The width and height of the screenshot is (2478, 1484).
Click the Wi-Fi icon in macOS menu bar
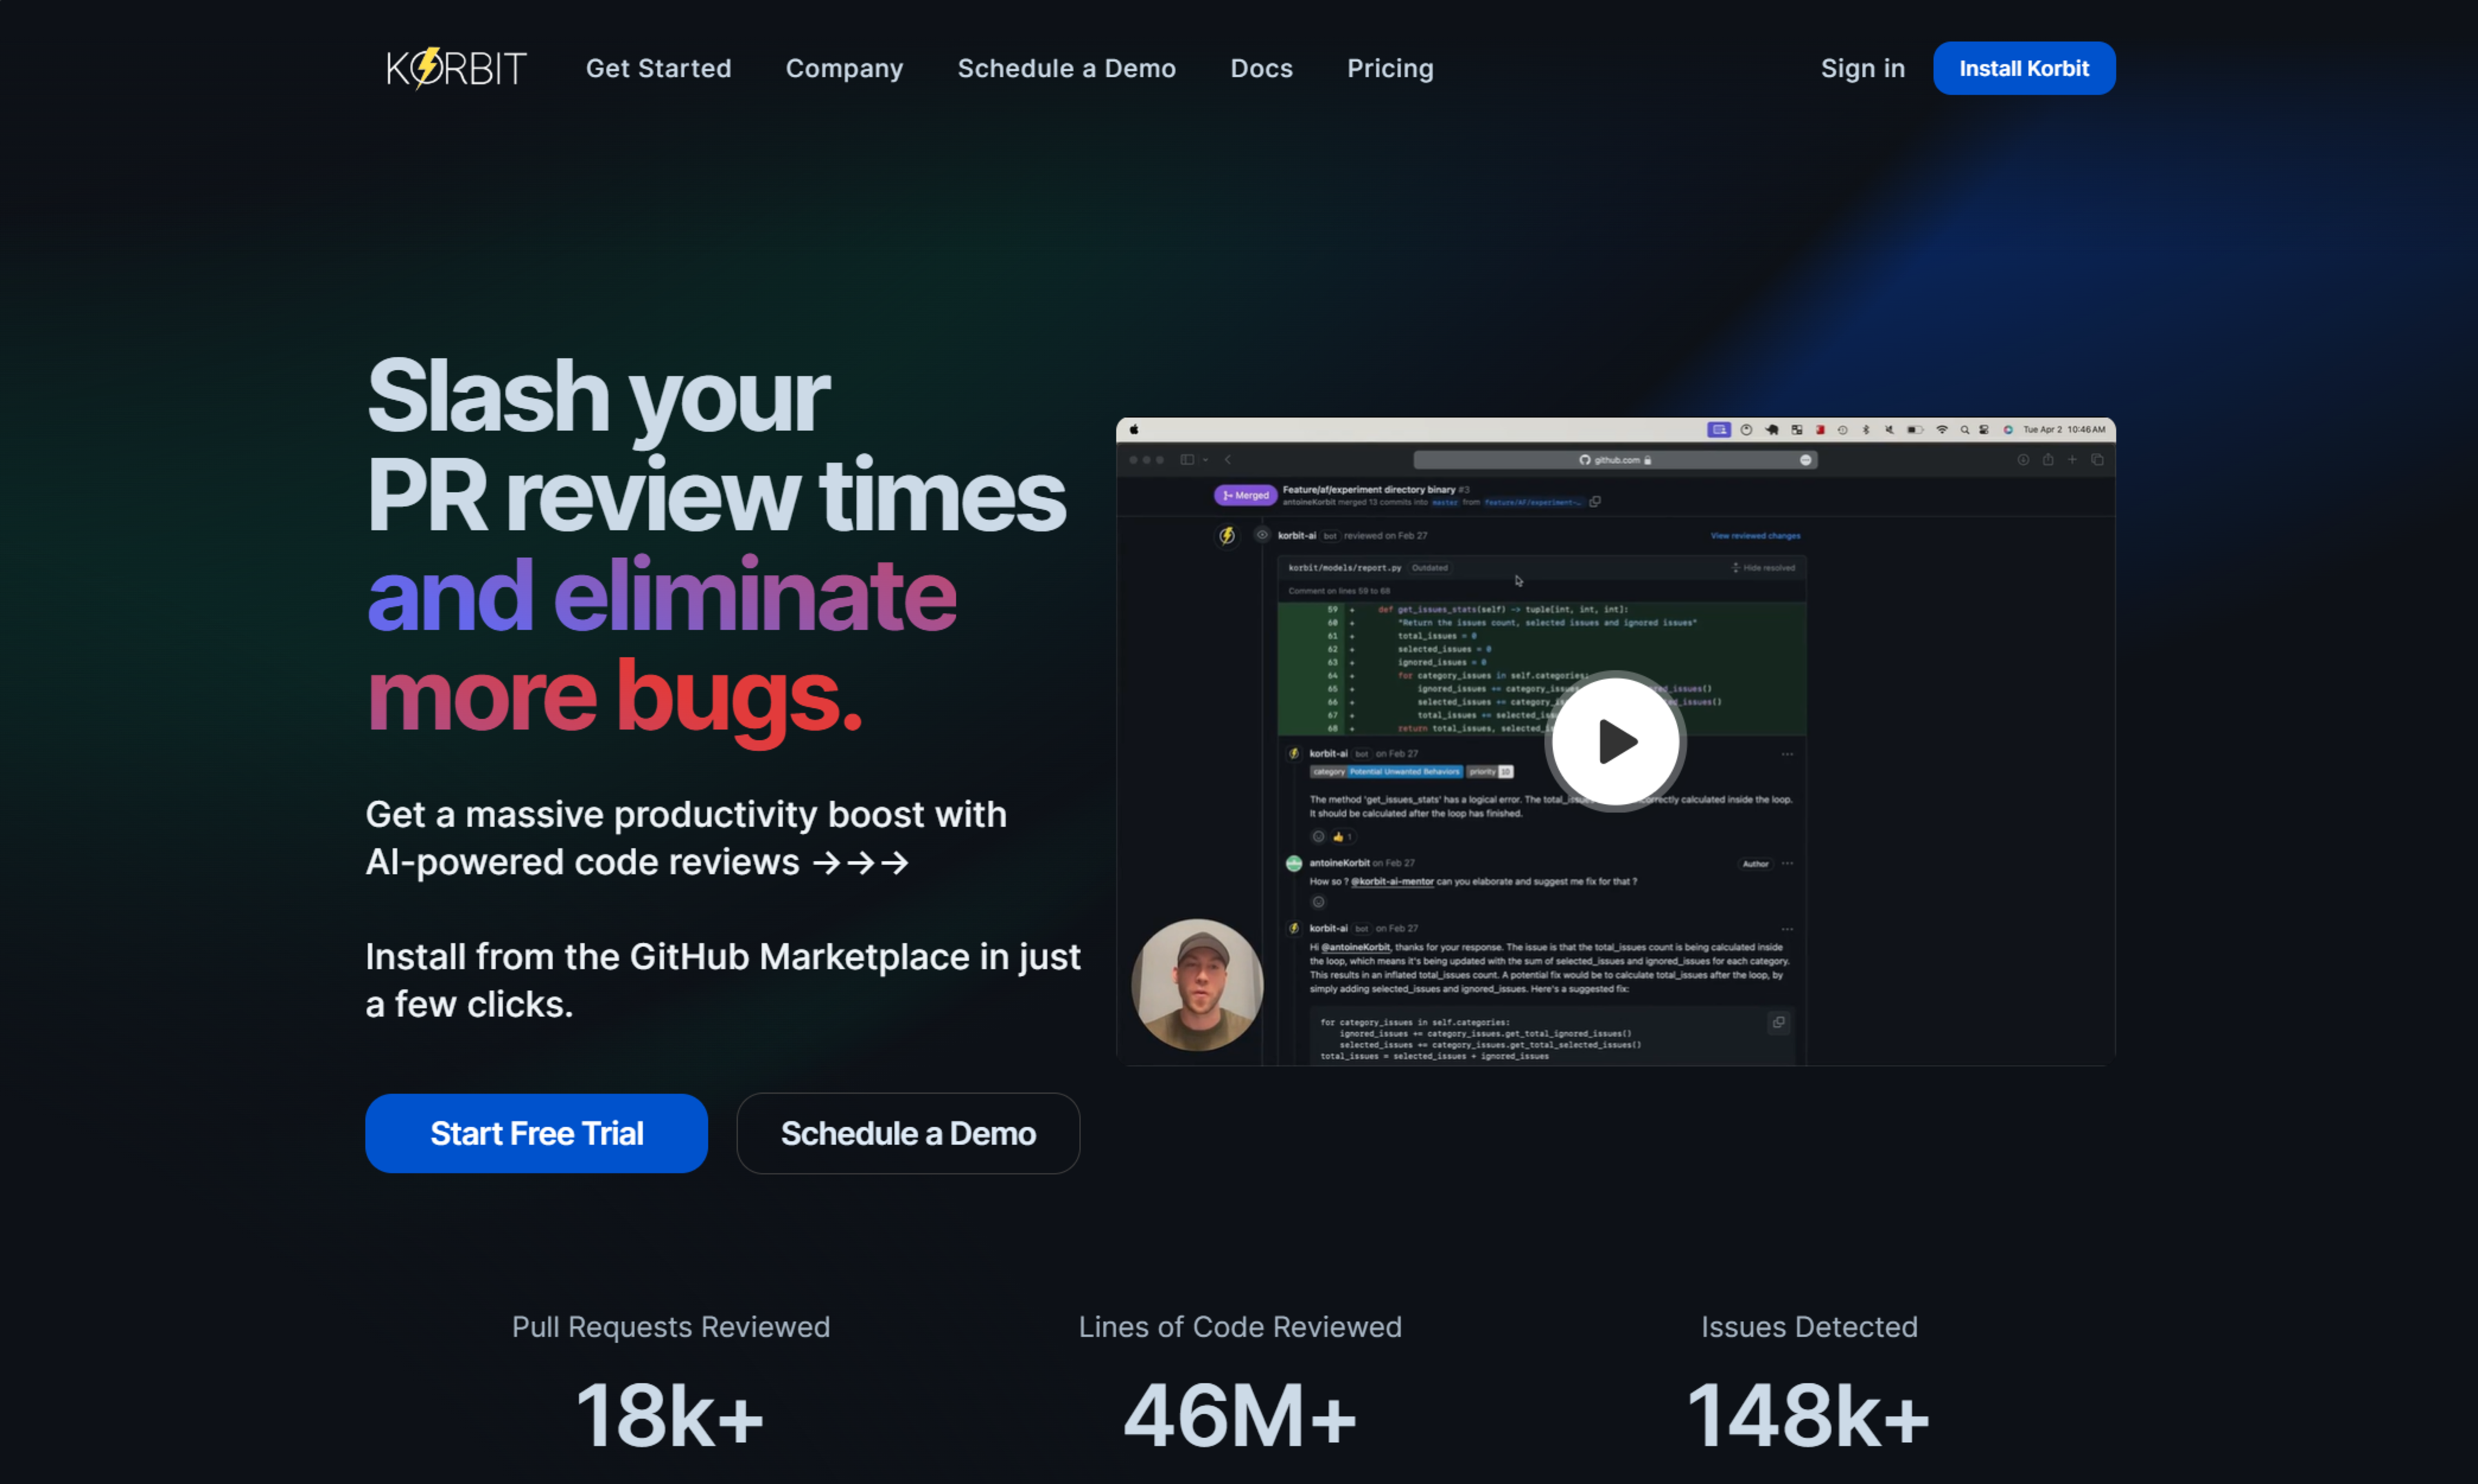coord(1941,430)
